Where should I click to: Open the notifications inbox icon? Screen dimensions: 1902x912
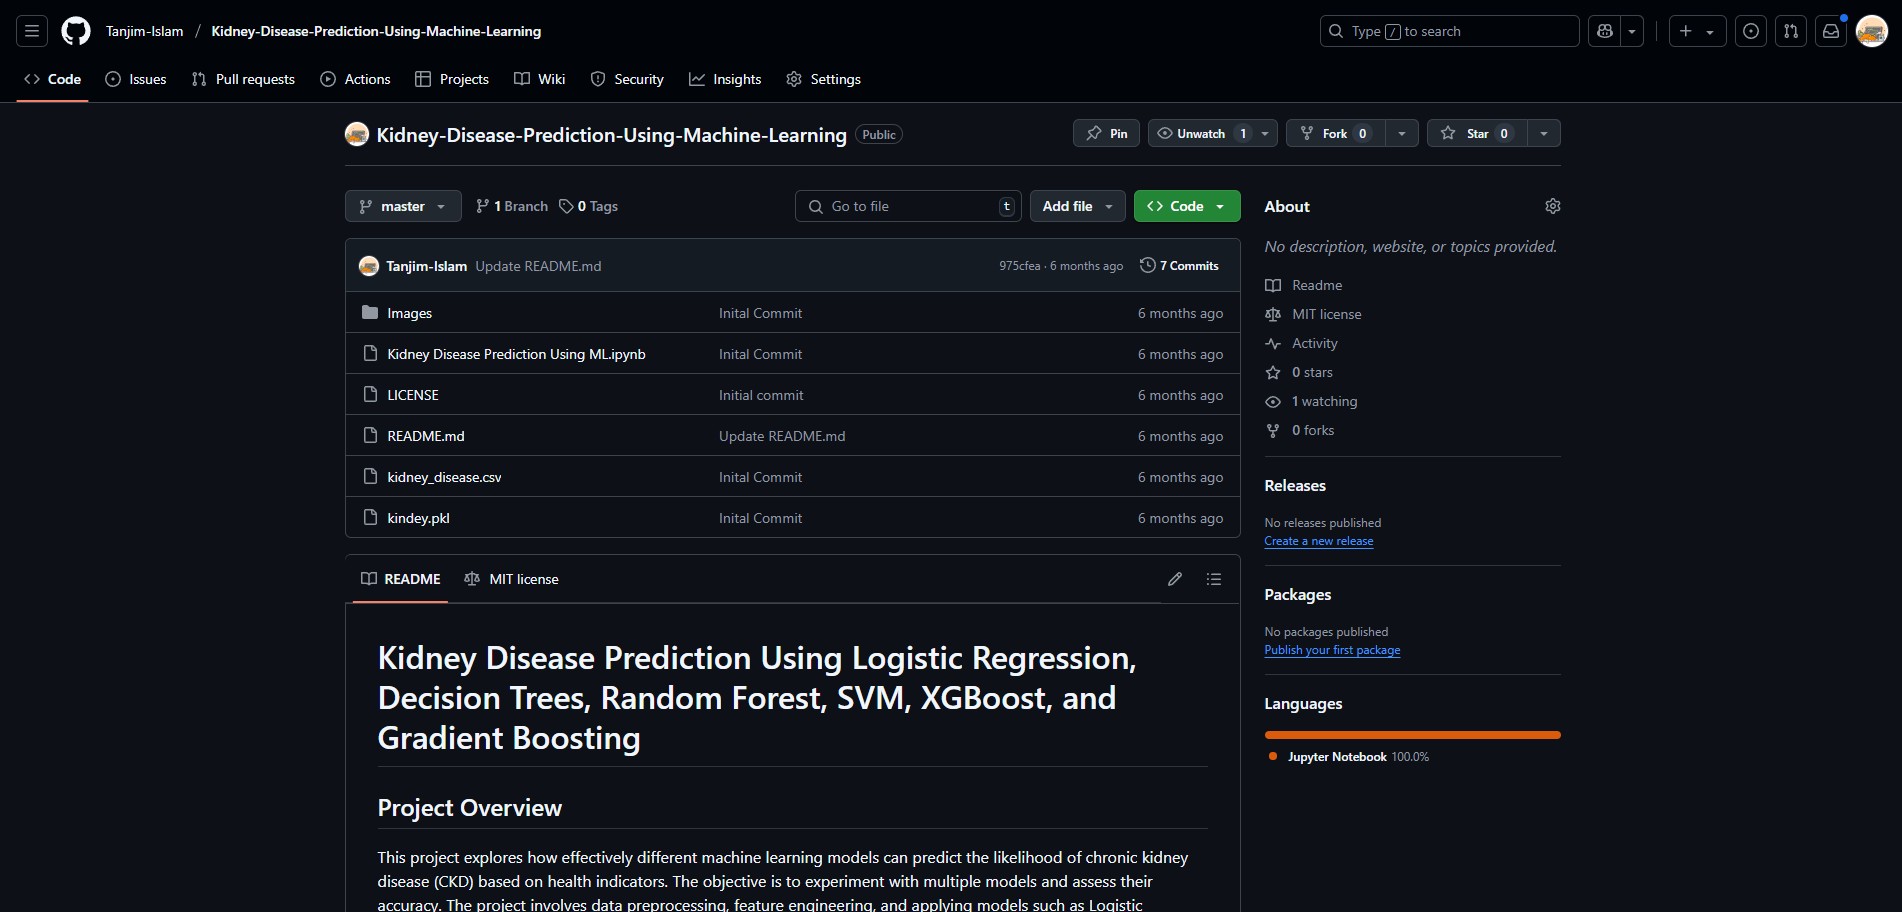click(1830, 31)
